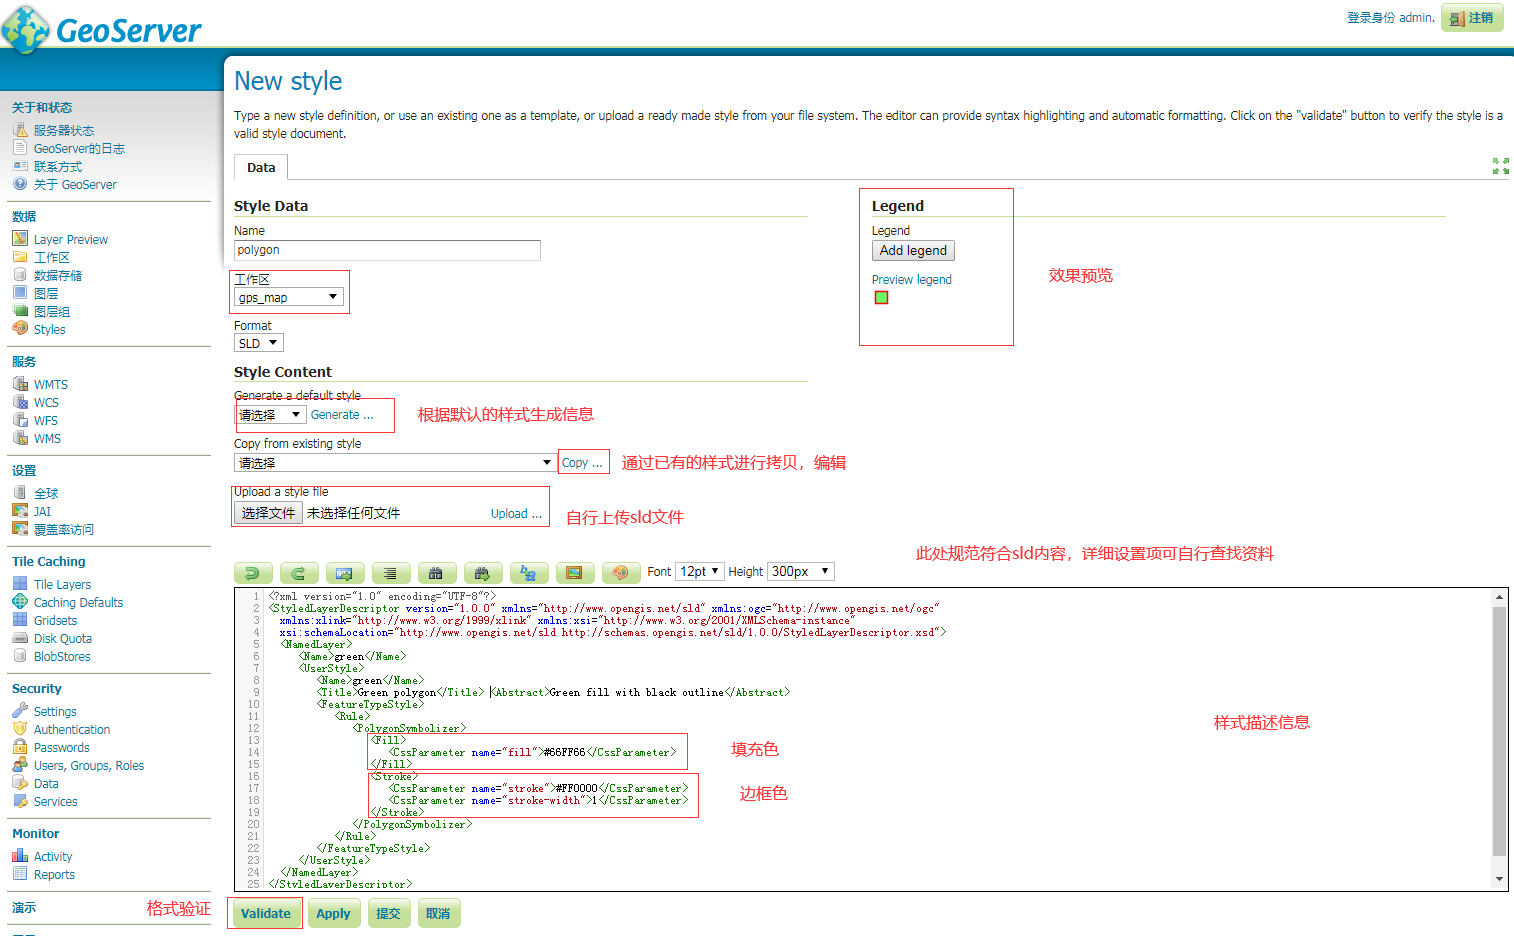The image size is (1514, 936).
Task: Click the Disk Quota drive icon
Action: [x=20, y=638]
